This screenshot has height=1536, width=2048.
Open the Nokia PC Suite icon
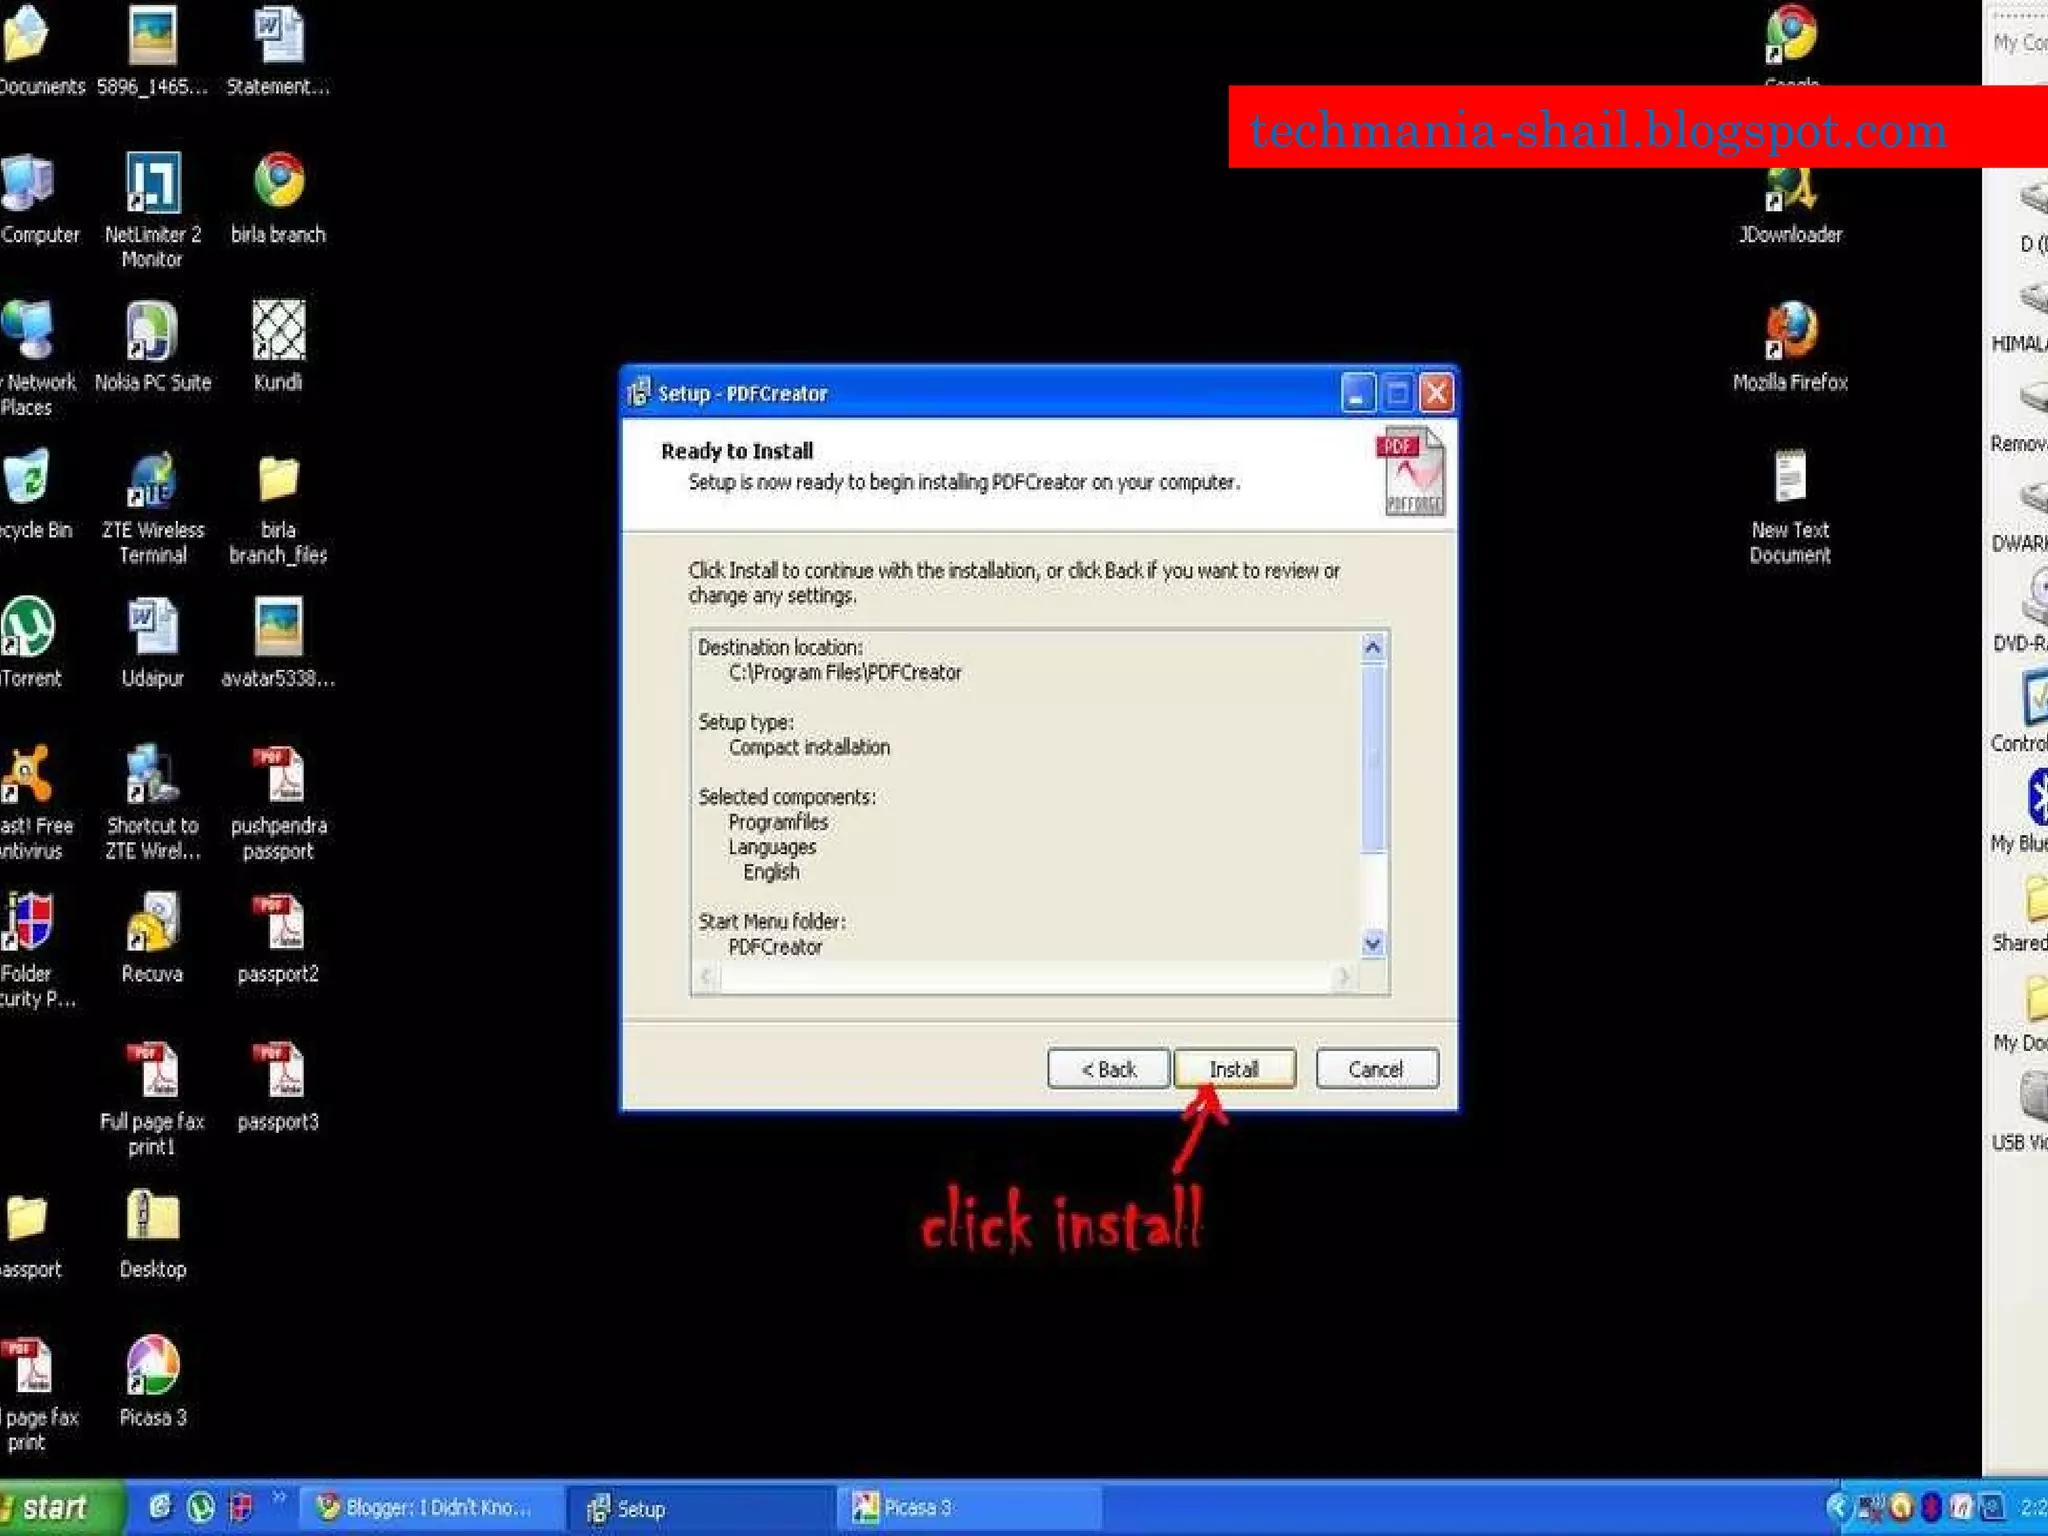tap(152, 333)
